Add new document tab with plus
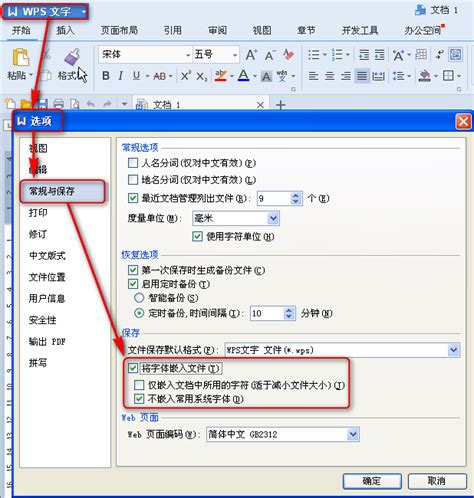474x498 pixels. tap(281, 105)
